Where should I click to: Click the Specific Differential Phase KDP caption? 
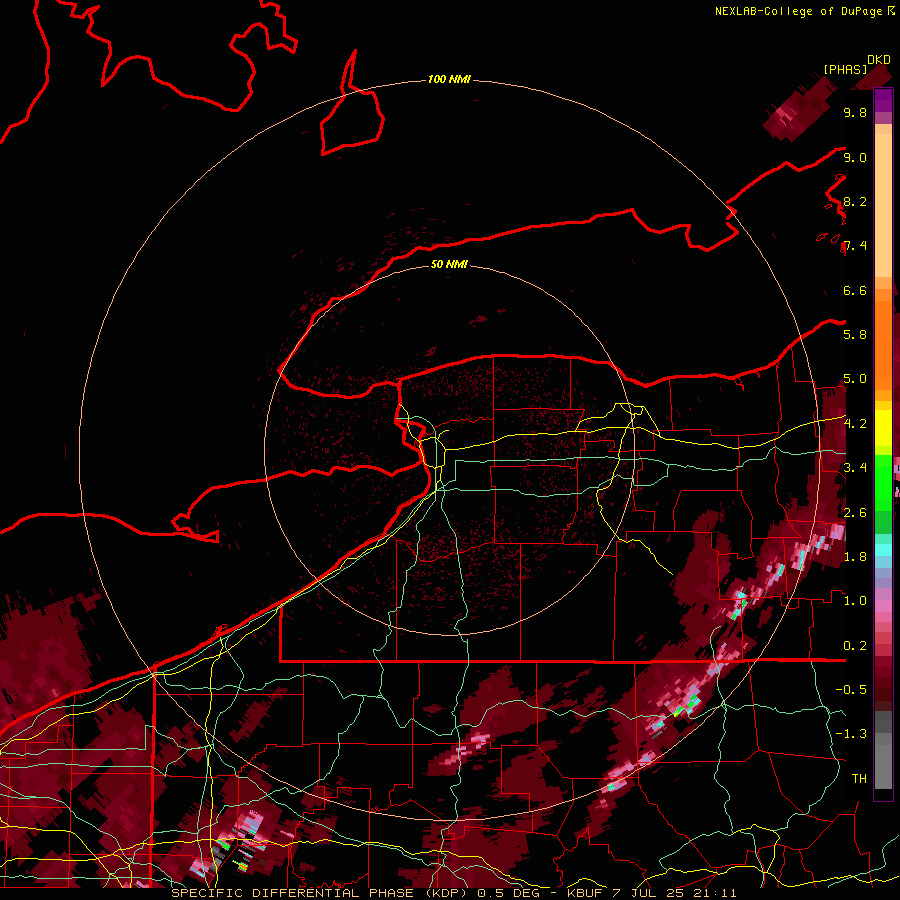click(453, 893)
